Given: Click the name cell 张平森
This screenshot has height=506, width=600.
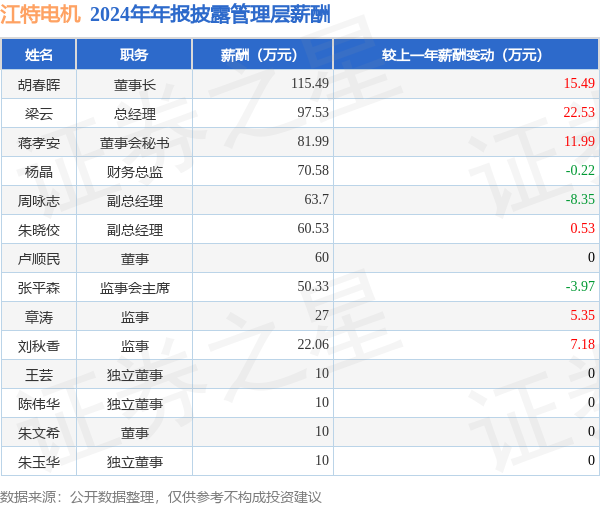Looking at the screenshot, I should [x=39, y=288].
